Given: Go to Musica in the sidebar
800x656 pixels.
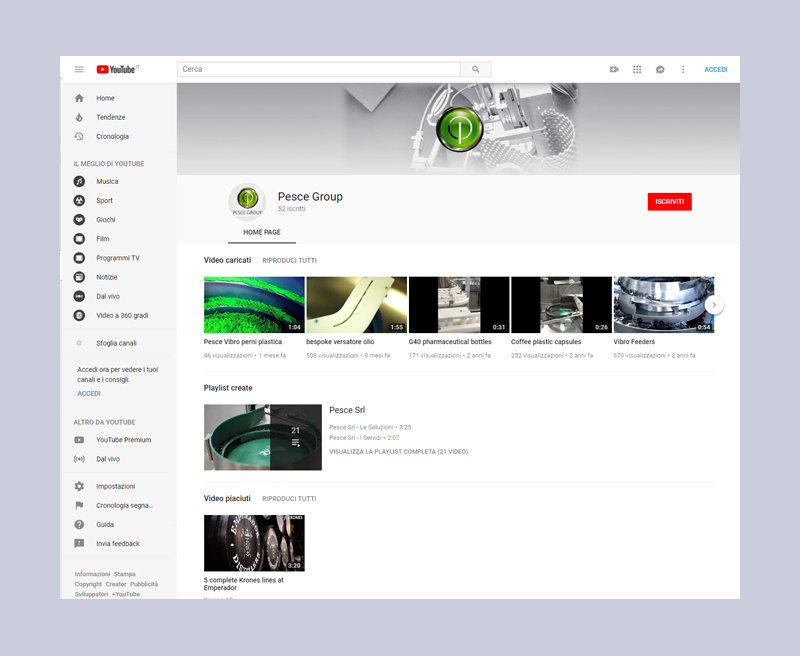Looking at the screenshot, I should click(107, 181).
